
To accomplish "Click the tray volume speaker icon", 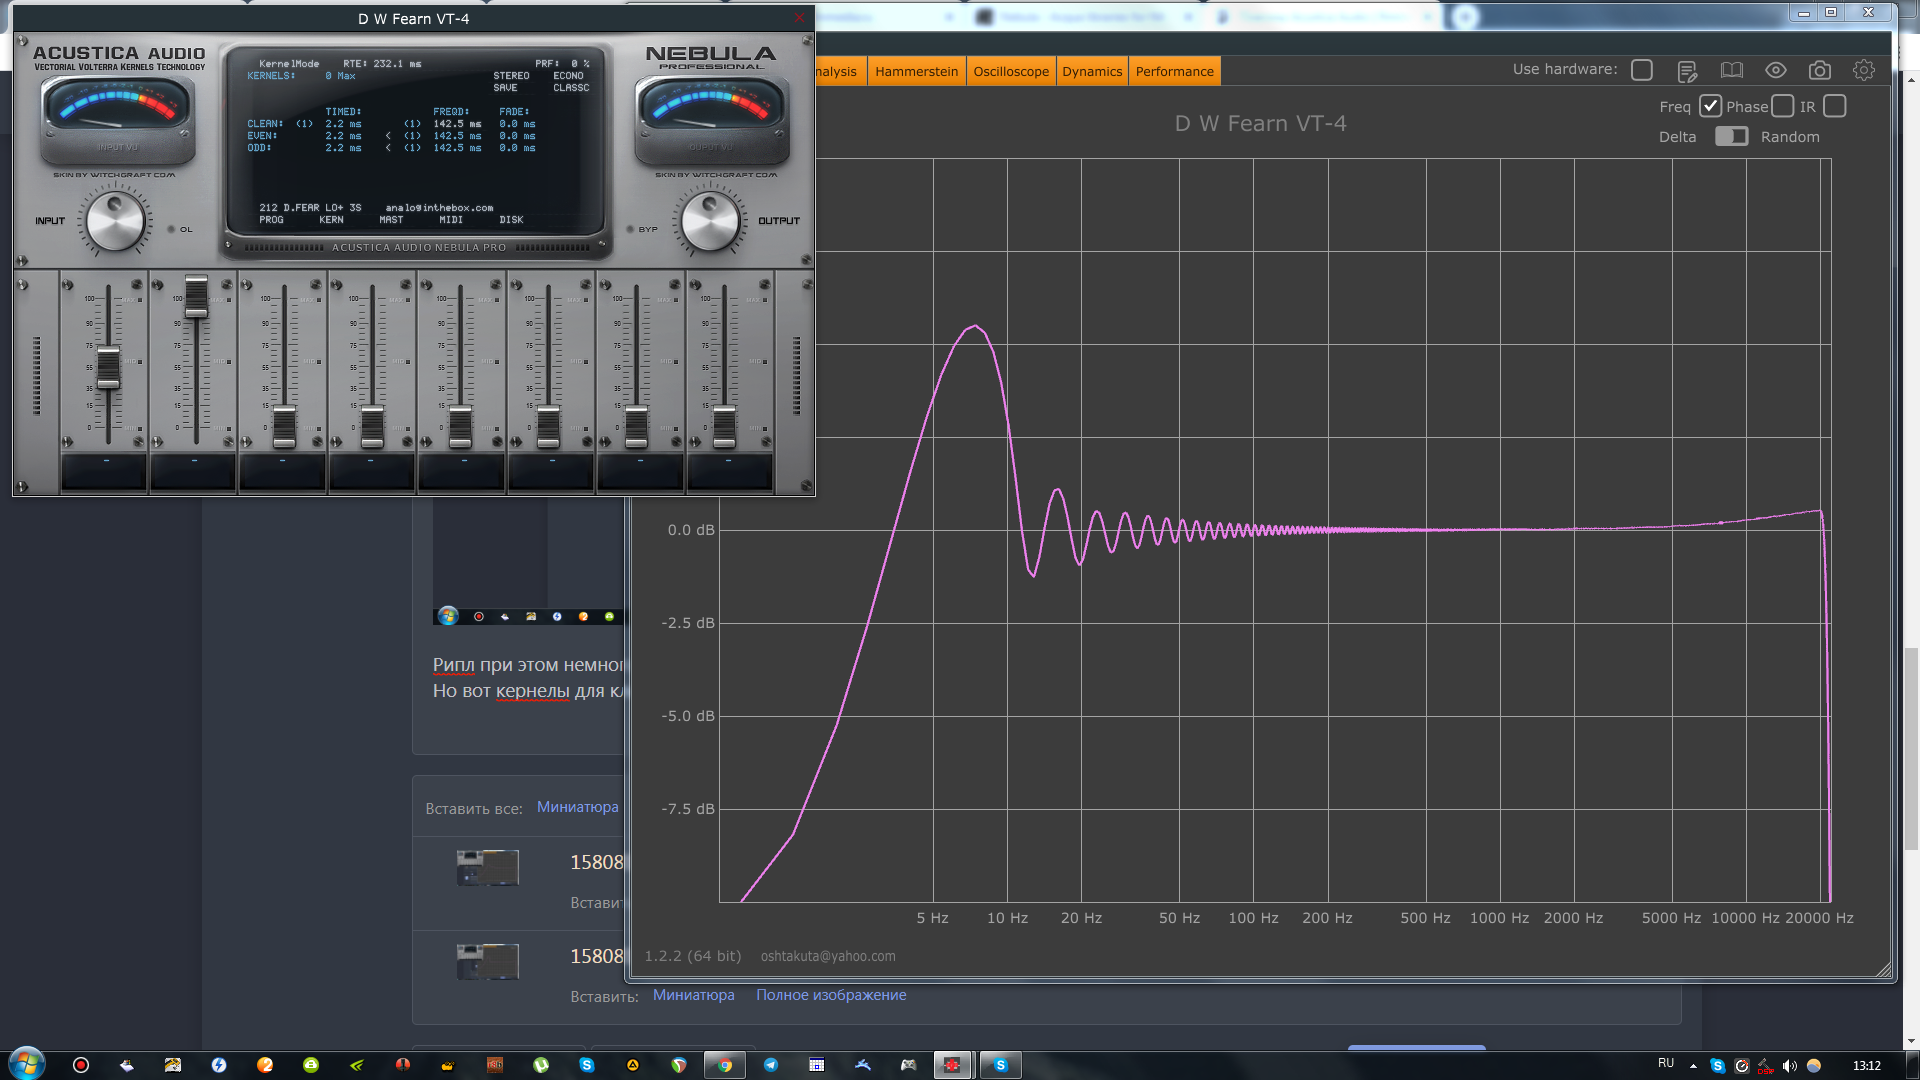I will (x=1790, y=1066).
